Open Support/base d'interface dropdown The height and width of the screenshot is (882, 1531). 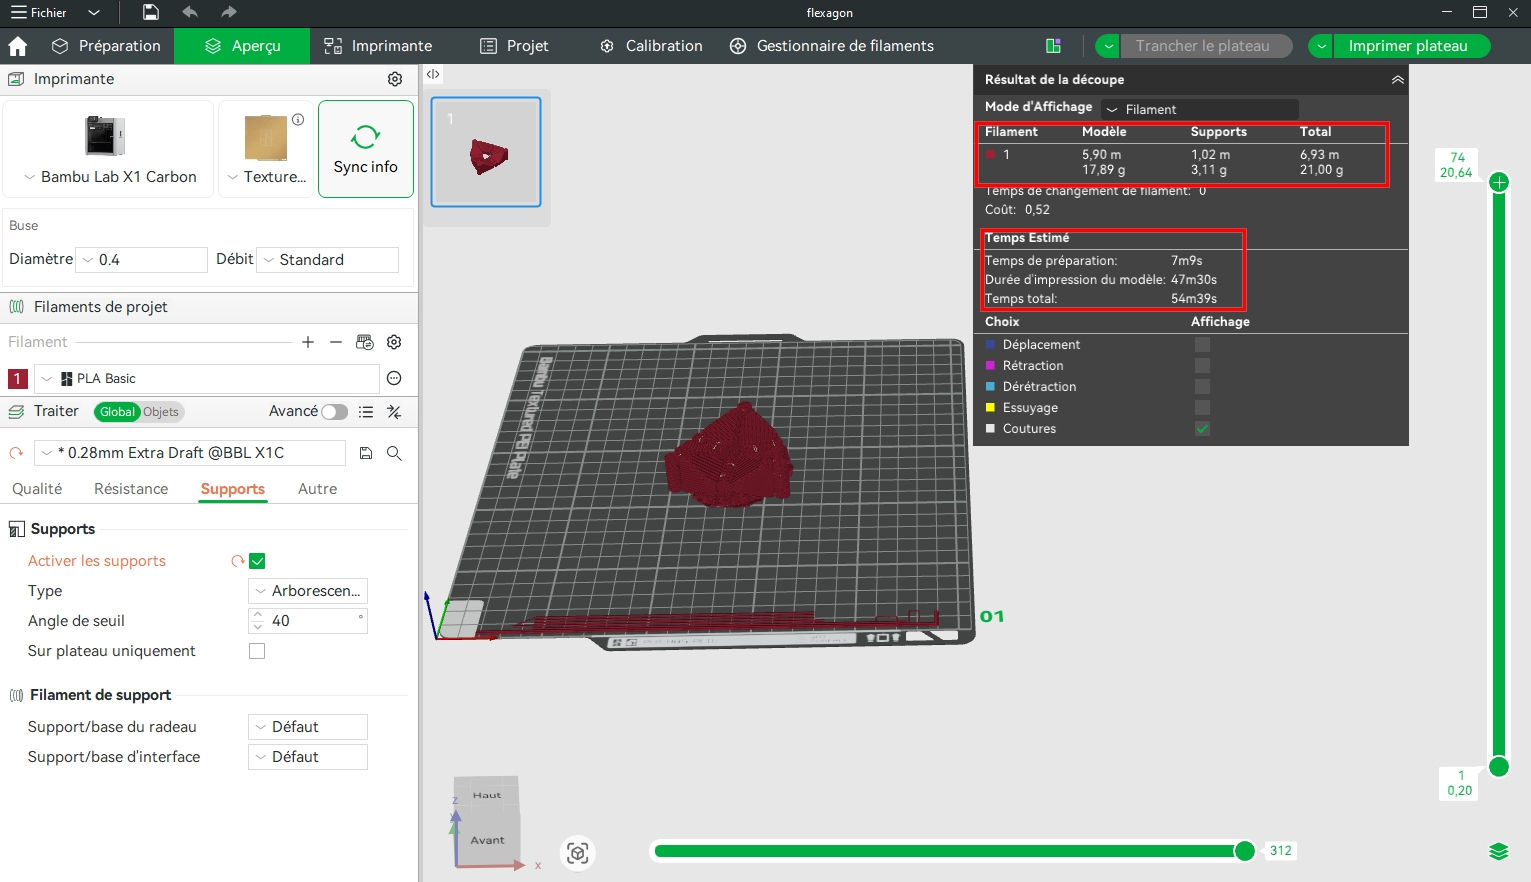pos(308,757)
